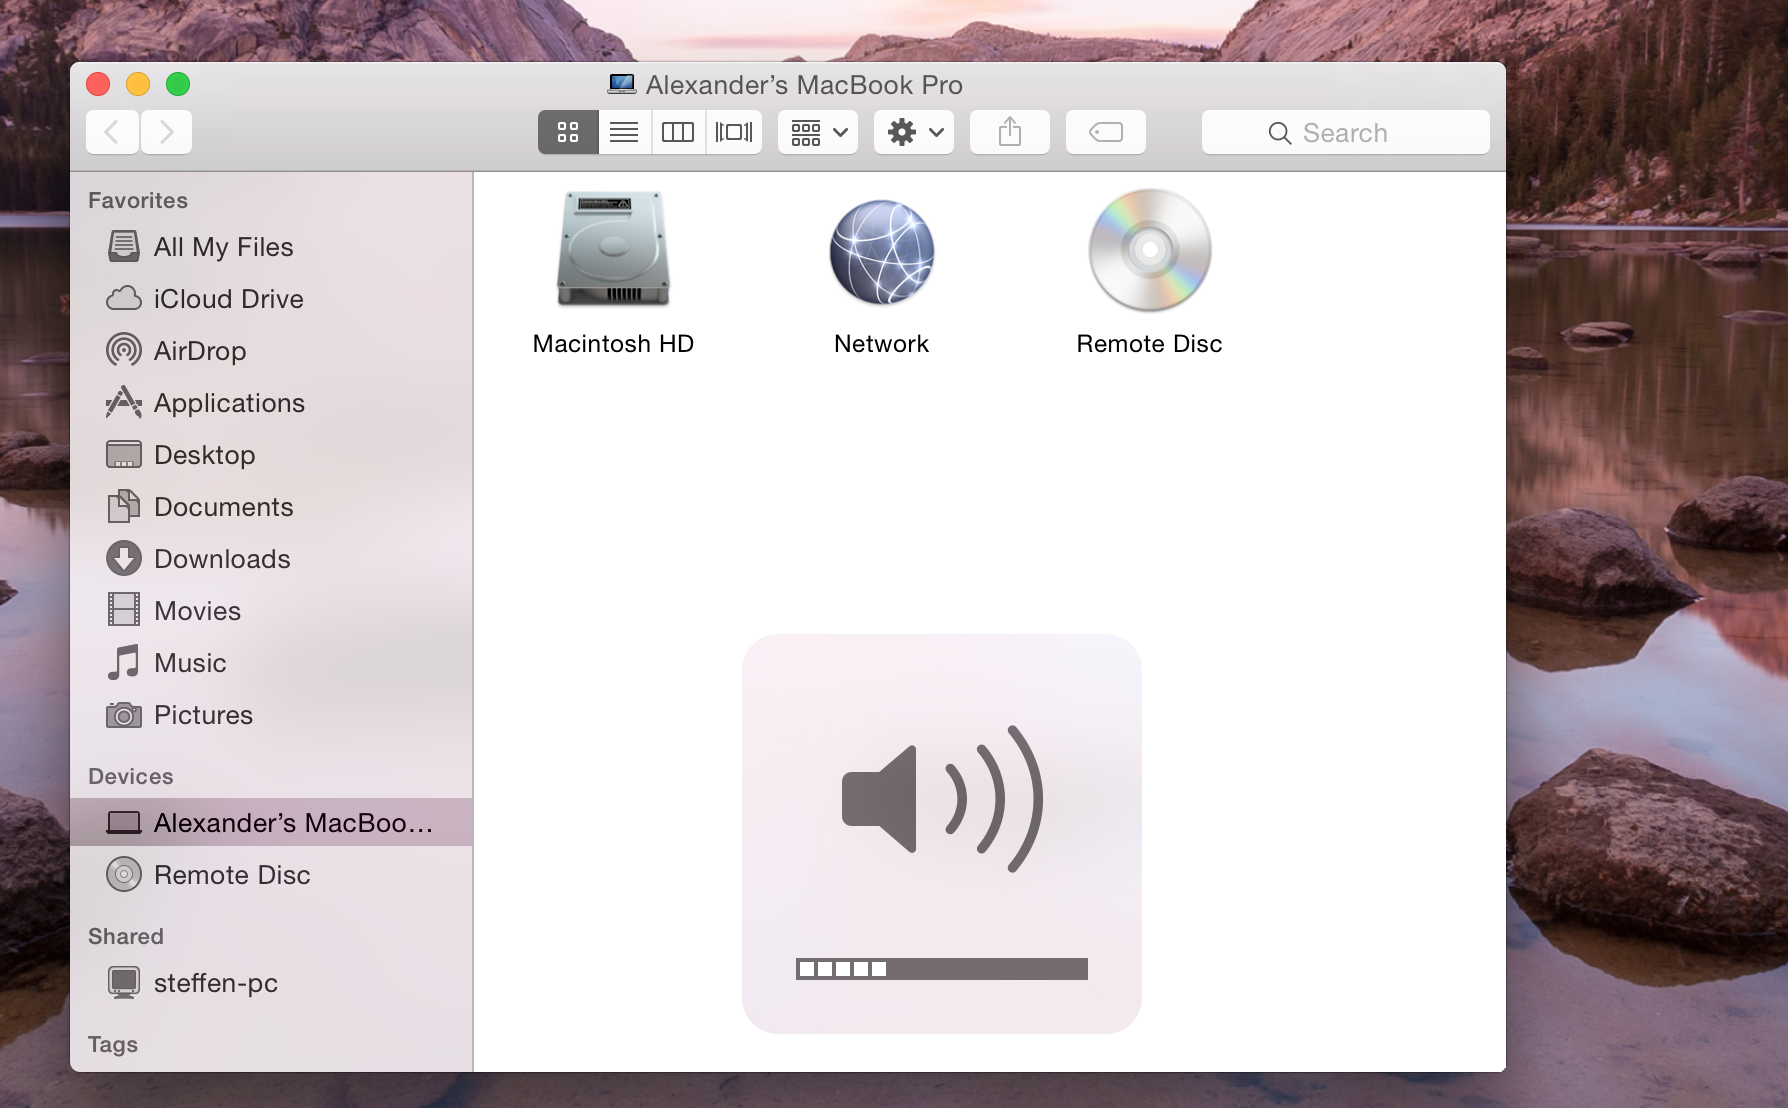Viewport: 1788px width, 1108px height.
Task: Switch to icon view mode
Action: (x=568, y=132)
